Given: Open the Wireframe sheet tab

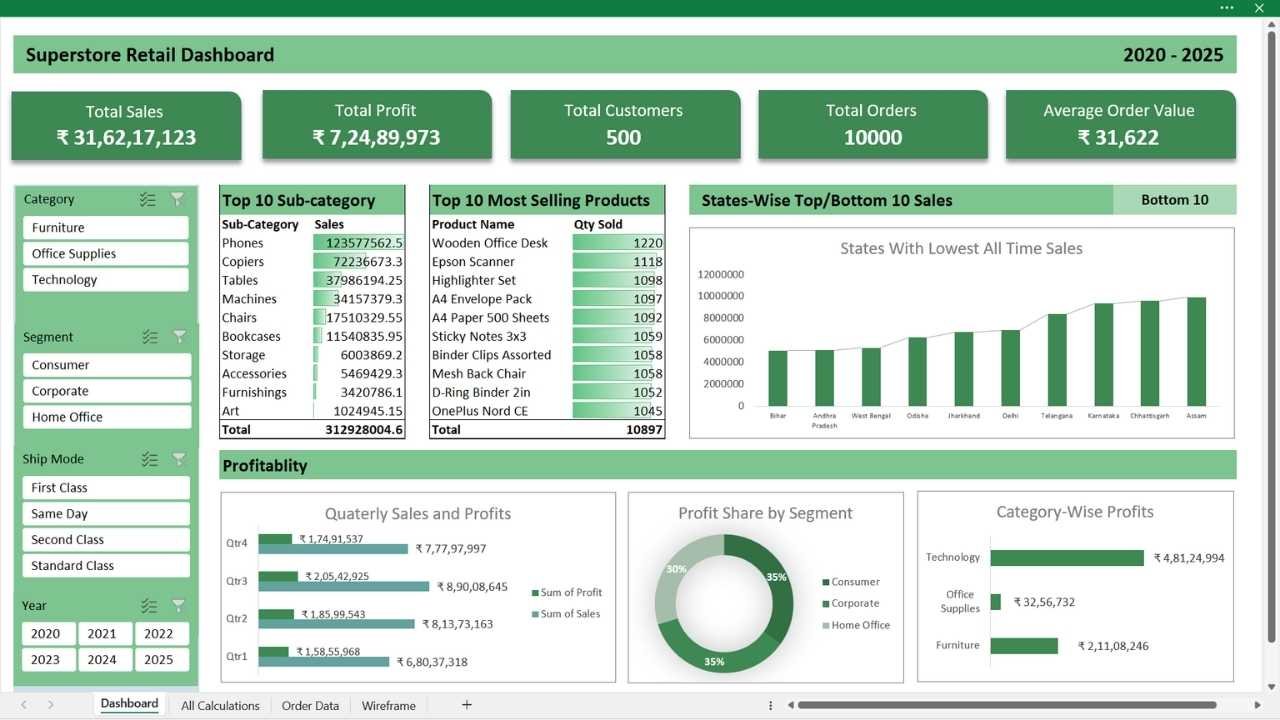Looking at the screenshot, I should [x=389, y=705].
